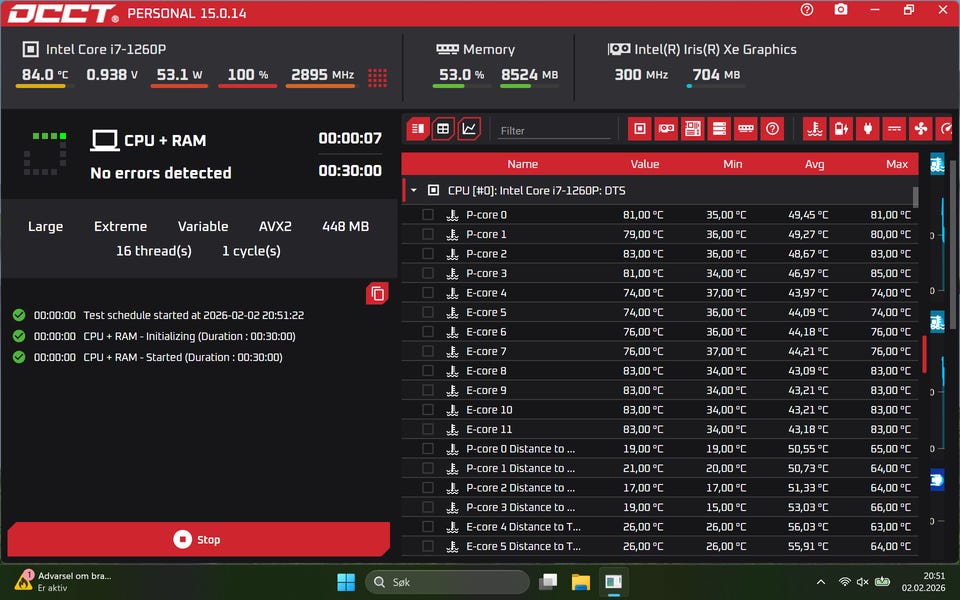
Task: Open the help icon in title bar
Action: 807,10
